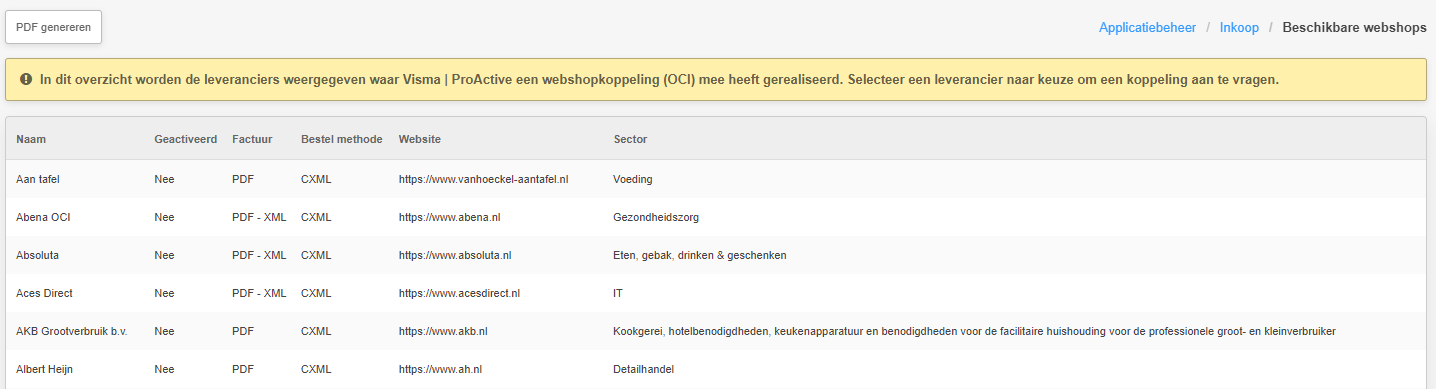Viewport: 1436px width, 389px height.
Task: Click Nee in the Aan tafel row
Action: pos(164,179)
